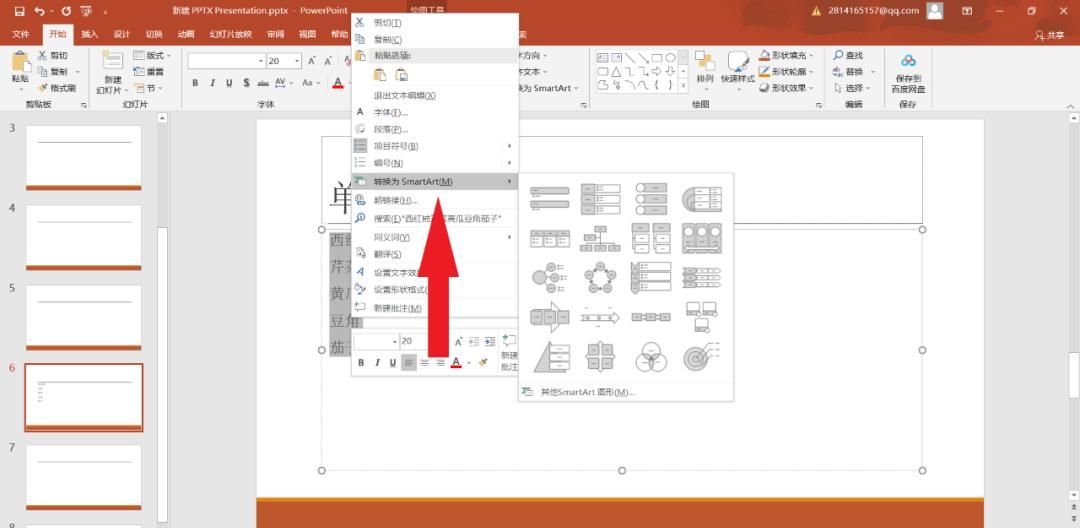Switch to the Insert (插入) tab
Image resolution: width=1080 pixels, height=528 pixels.
90,34
